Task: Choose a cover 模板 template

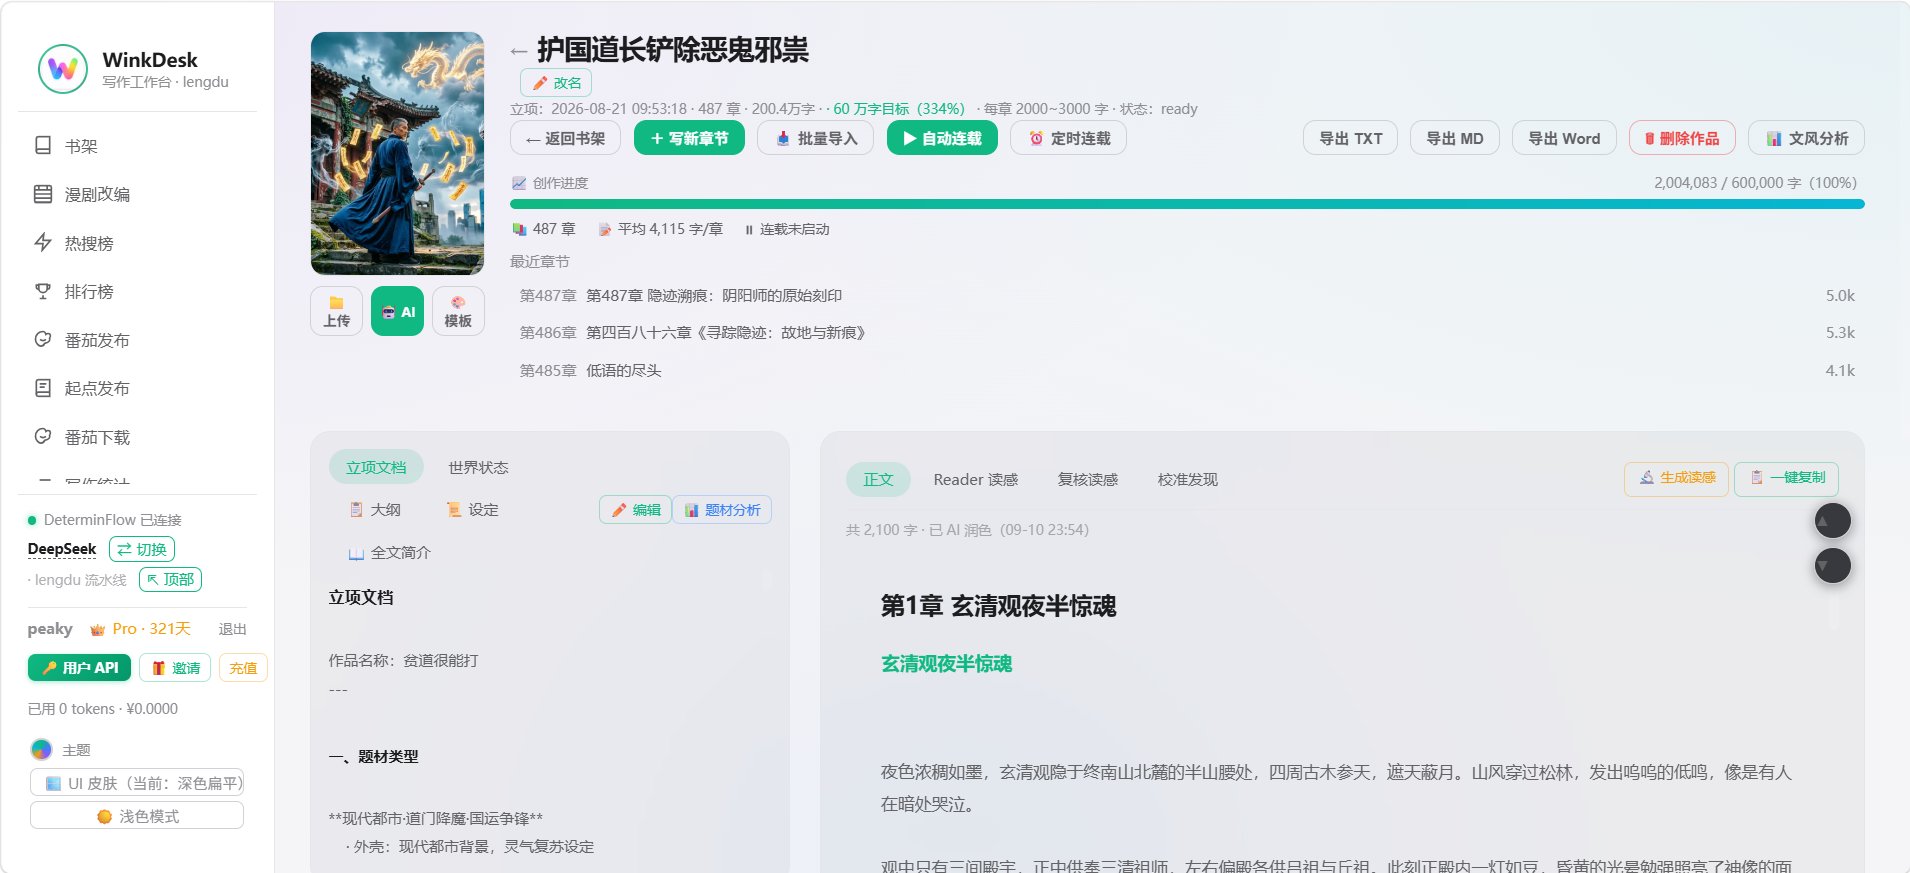Action: (x=458, y=311)
